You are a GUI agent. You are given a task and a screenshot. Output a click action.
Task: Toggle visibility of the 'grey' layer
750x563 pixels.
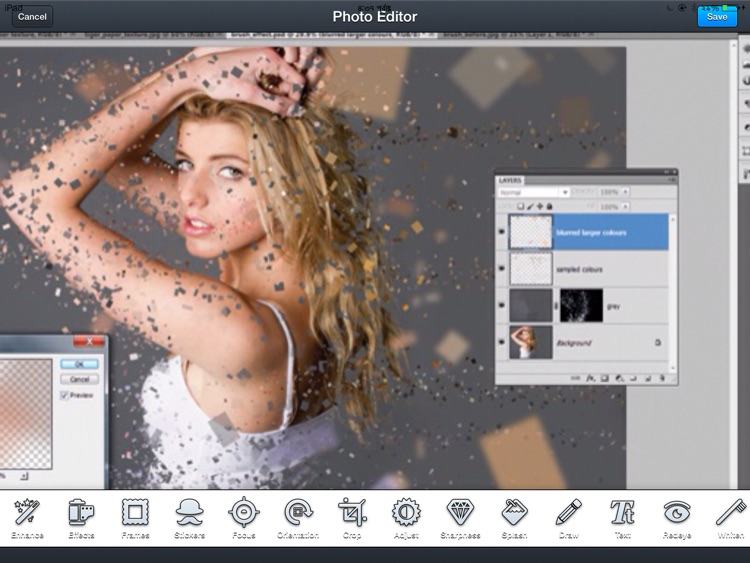tap(501, 305)
